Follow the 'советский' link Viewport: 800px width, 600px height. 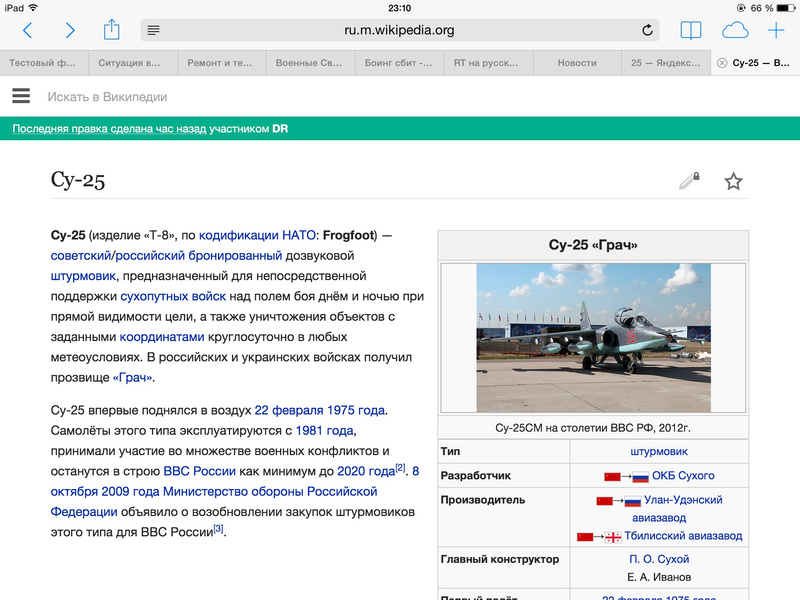click(81, 256)
